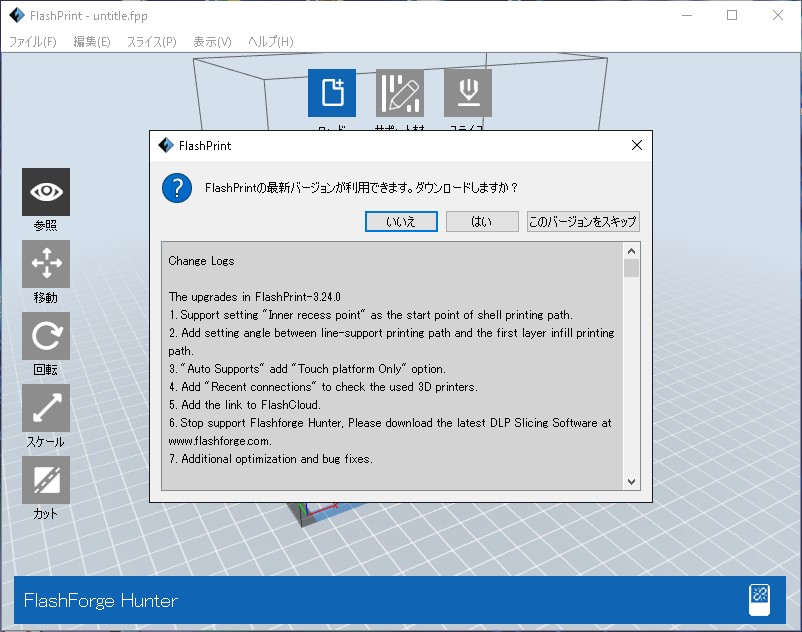Select the 移動 move tool
This screenshot has height=632, width=802.
pyautogui.click(x=46, y=264)
